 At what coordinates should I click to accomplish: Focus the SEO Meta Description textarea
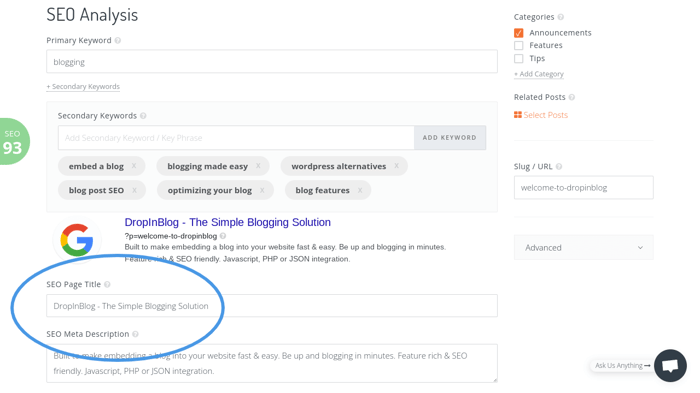click(x=272, y=363)
